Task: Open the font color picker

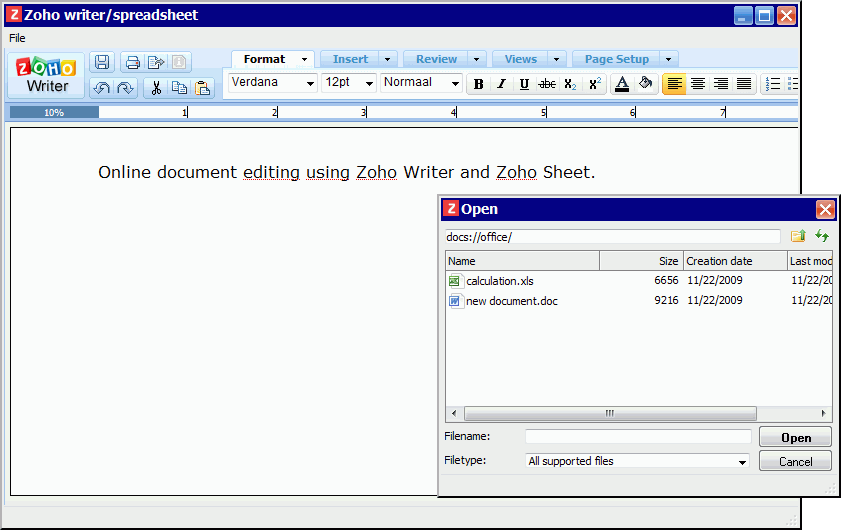Action: [x=622, y=84]
